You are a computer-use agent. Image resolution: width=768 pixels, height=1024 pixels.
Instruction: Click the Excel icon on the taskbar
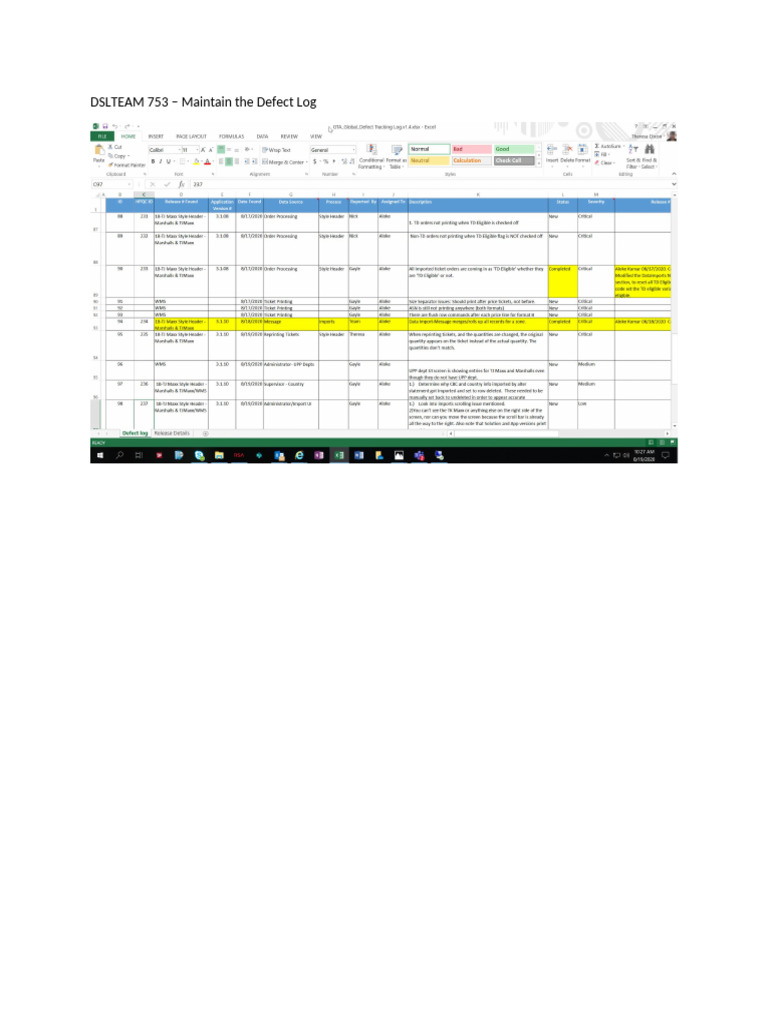[x=338, y=455]
